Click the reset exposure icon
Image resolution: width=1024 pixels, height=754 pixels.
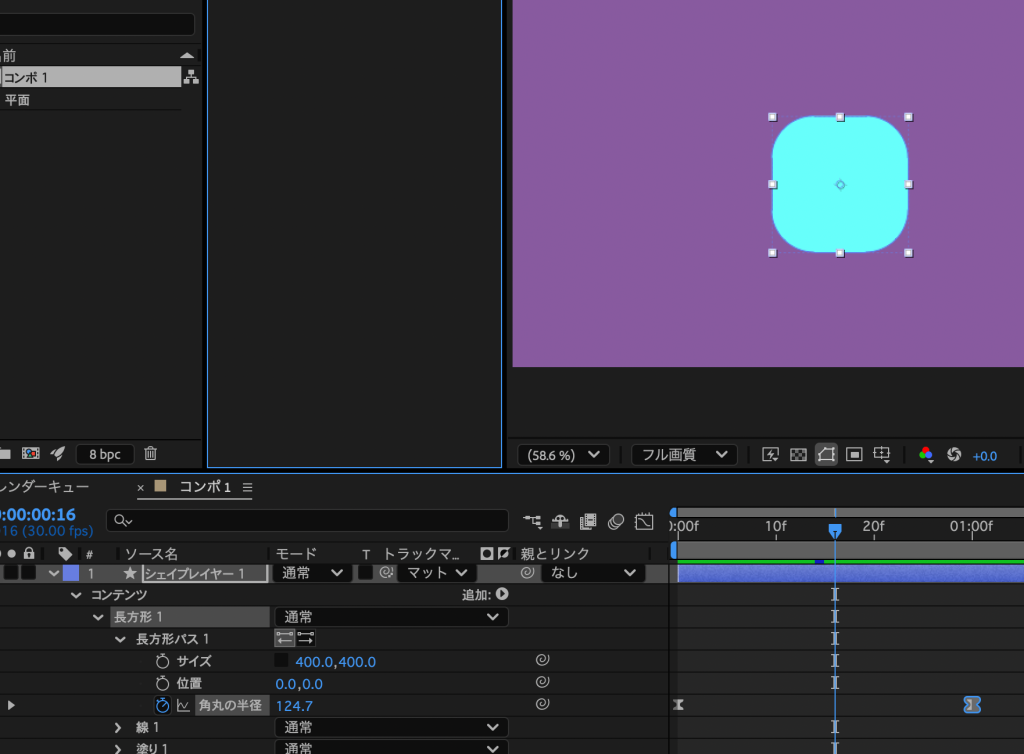point(954,455)
